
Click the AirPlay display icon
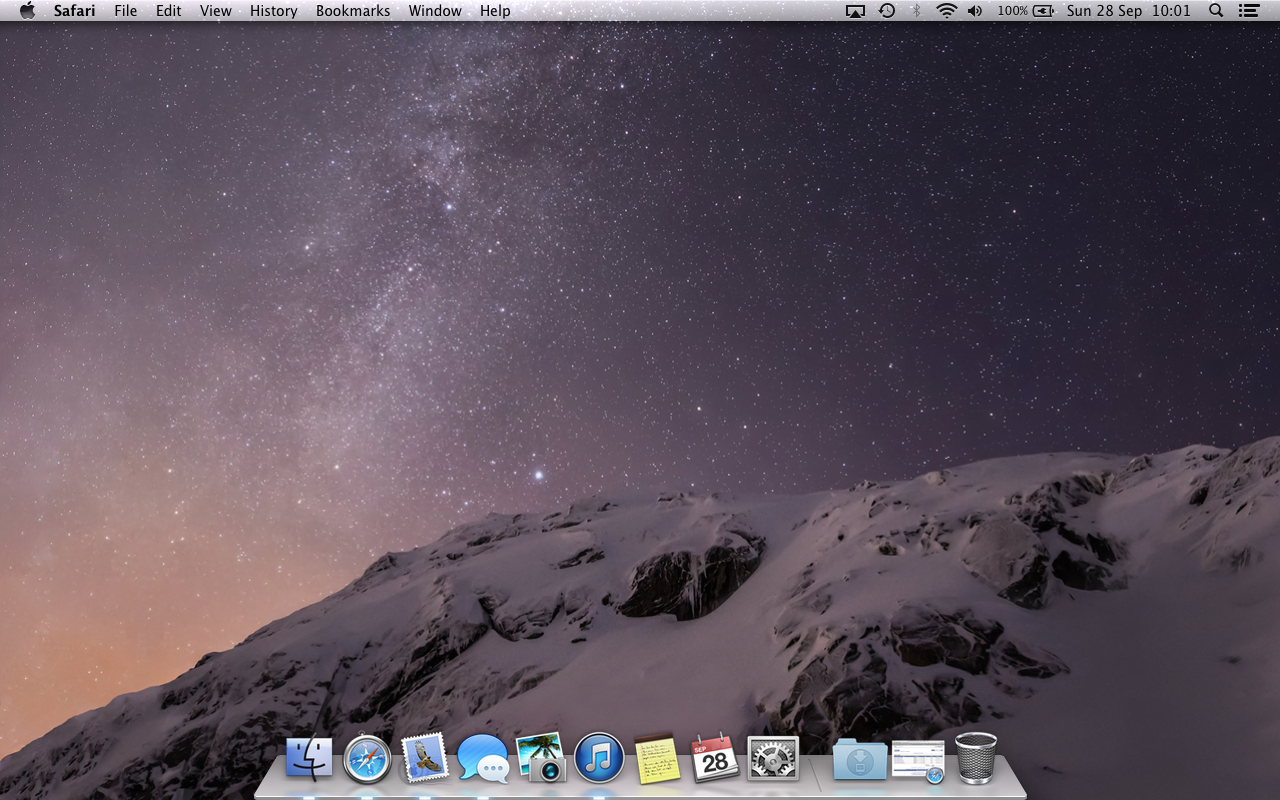coord(855,11)
